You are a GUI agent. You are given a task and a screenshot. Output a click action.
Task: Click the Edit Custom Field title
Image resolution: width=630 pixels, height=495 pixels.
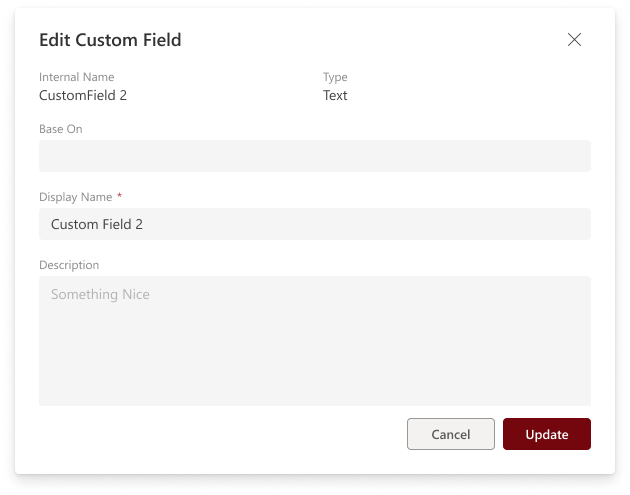[x=110, y=41]
